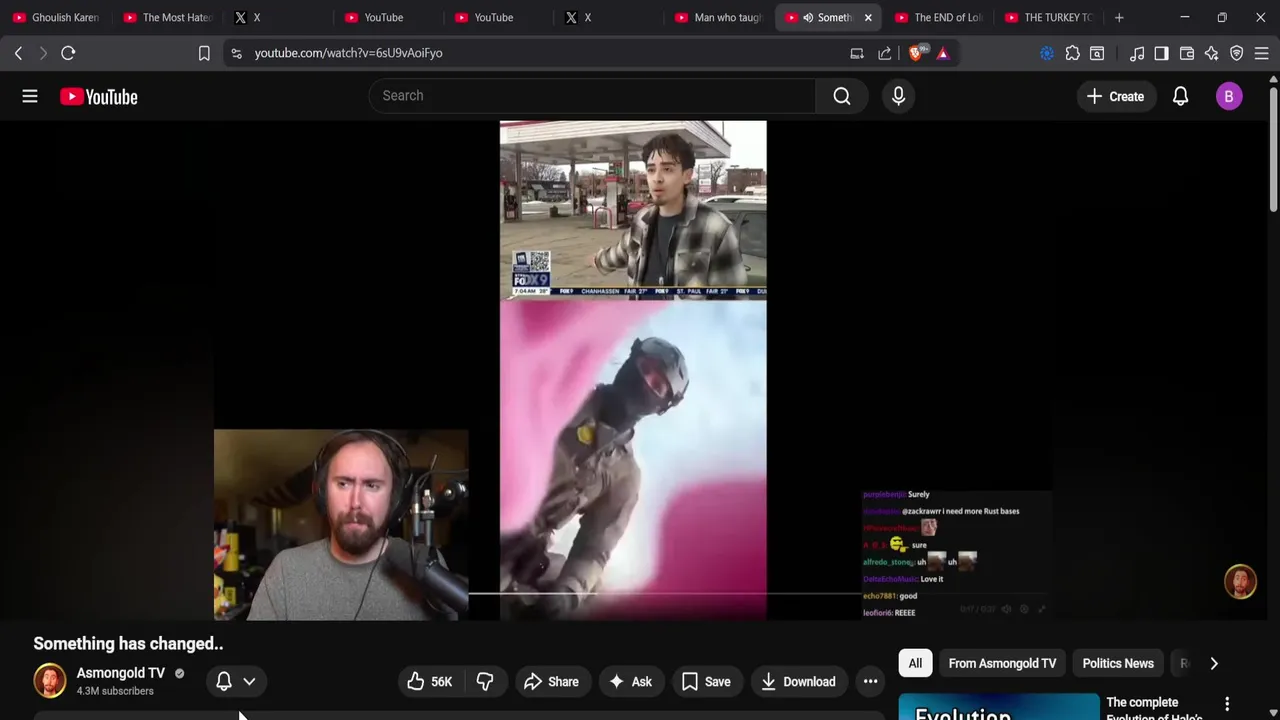Open the Brave Wallet icon
Screen dimensions: 1280x720
pos(1187,53)
